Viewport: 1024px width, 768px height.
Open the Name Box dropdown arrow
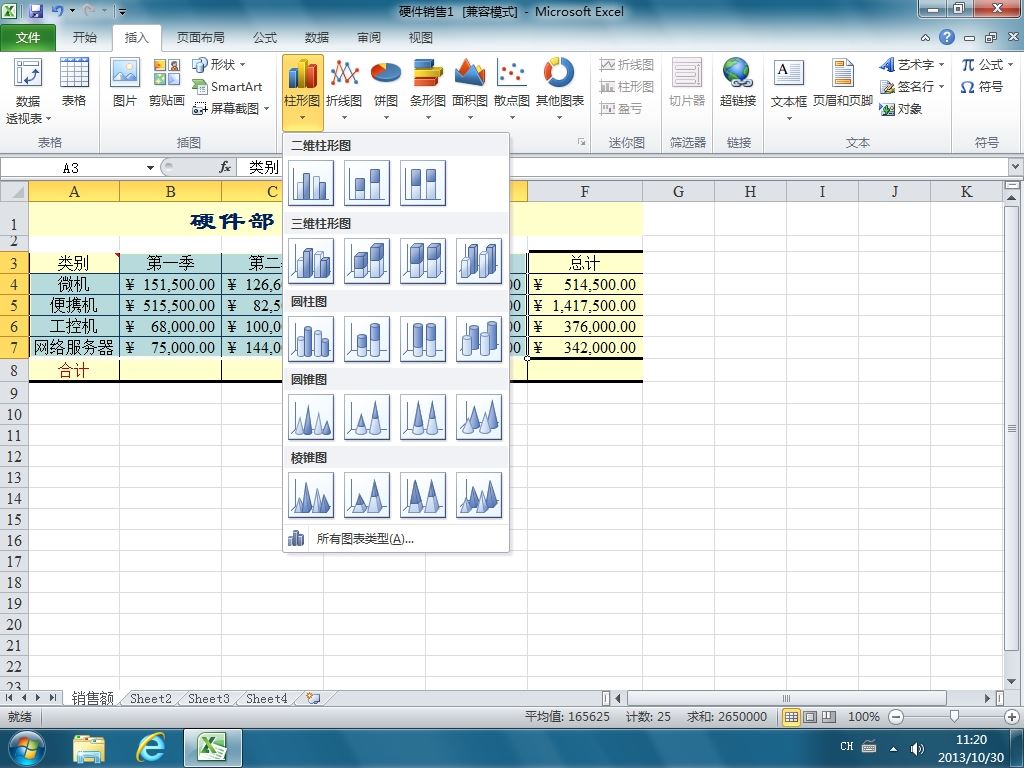coord(150,168)
